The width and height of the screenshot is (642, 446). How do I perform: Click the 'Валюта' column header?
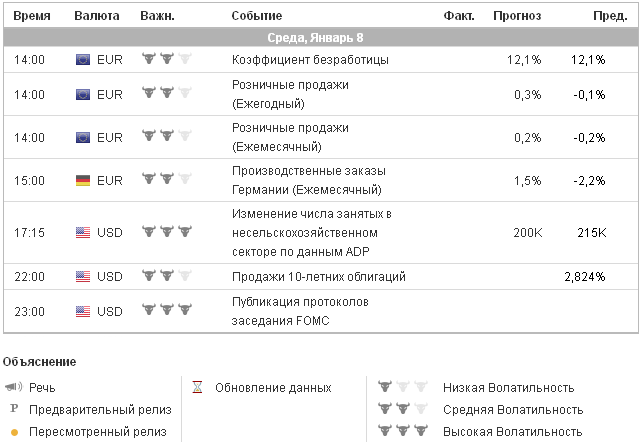(x=97, y=16)
